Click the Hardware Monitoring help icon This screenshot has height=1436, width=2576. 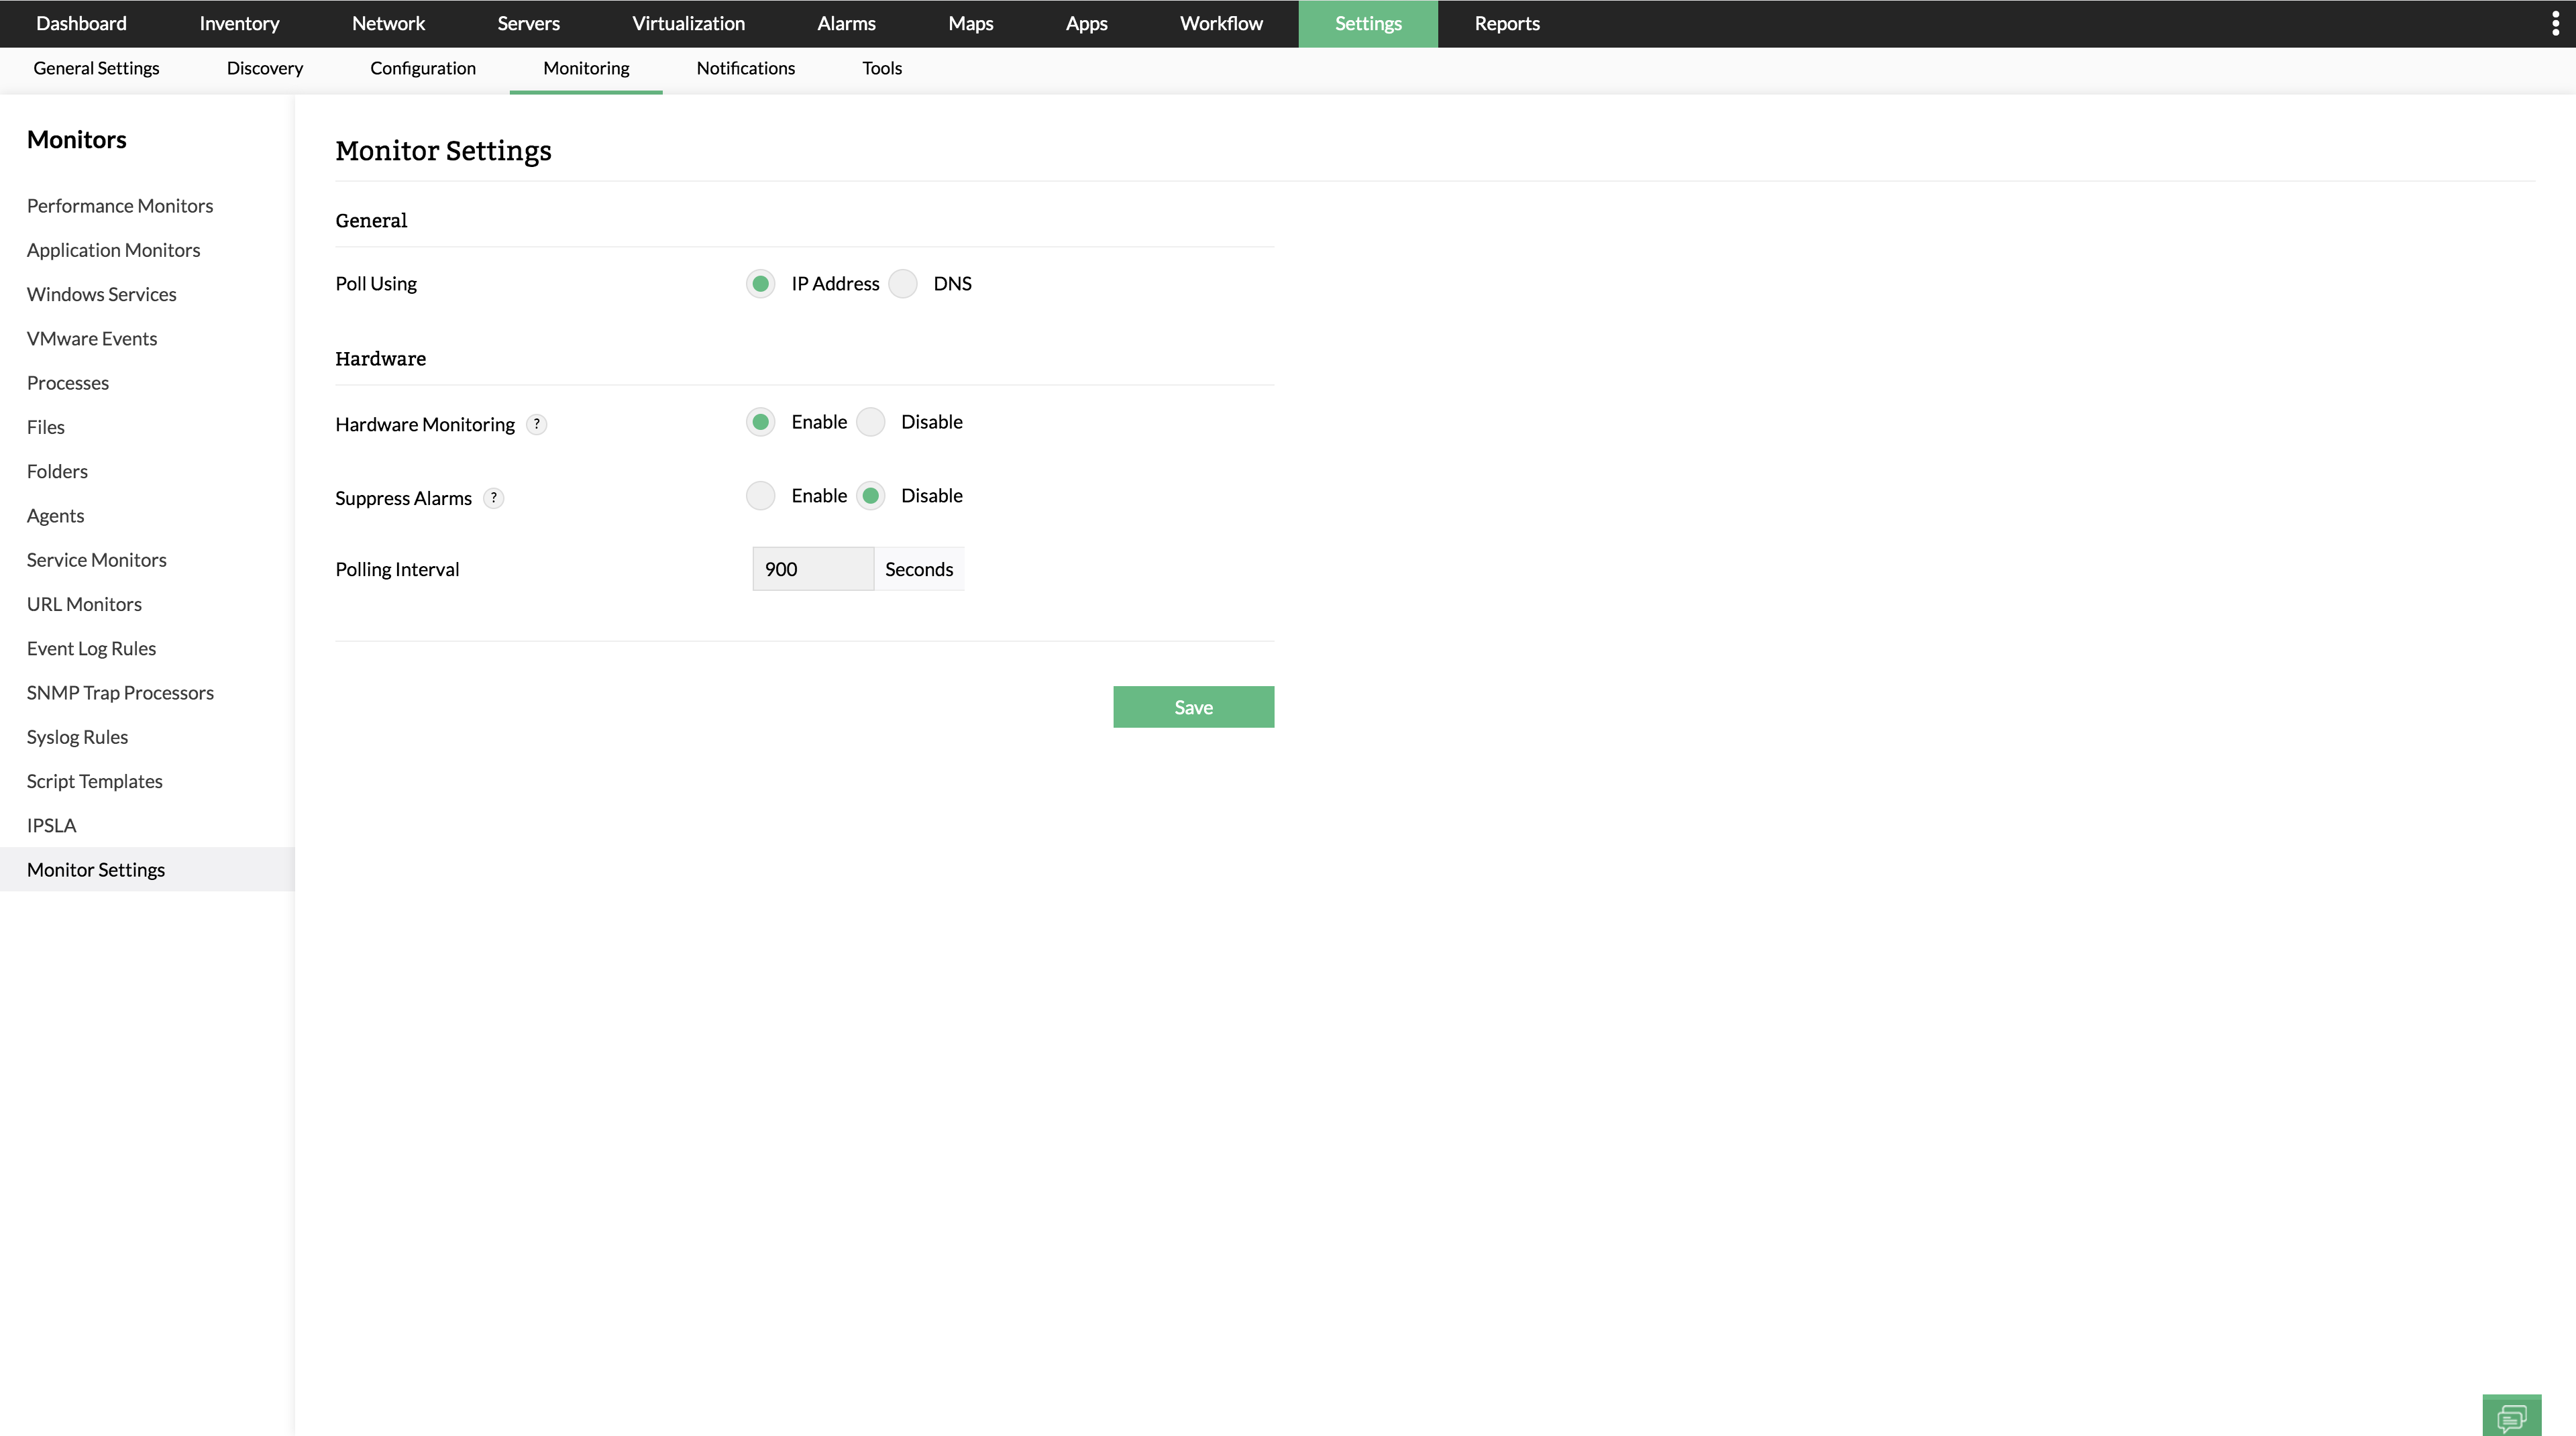point(537,424)
